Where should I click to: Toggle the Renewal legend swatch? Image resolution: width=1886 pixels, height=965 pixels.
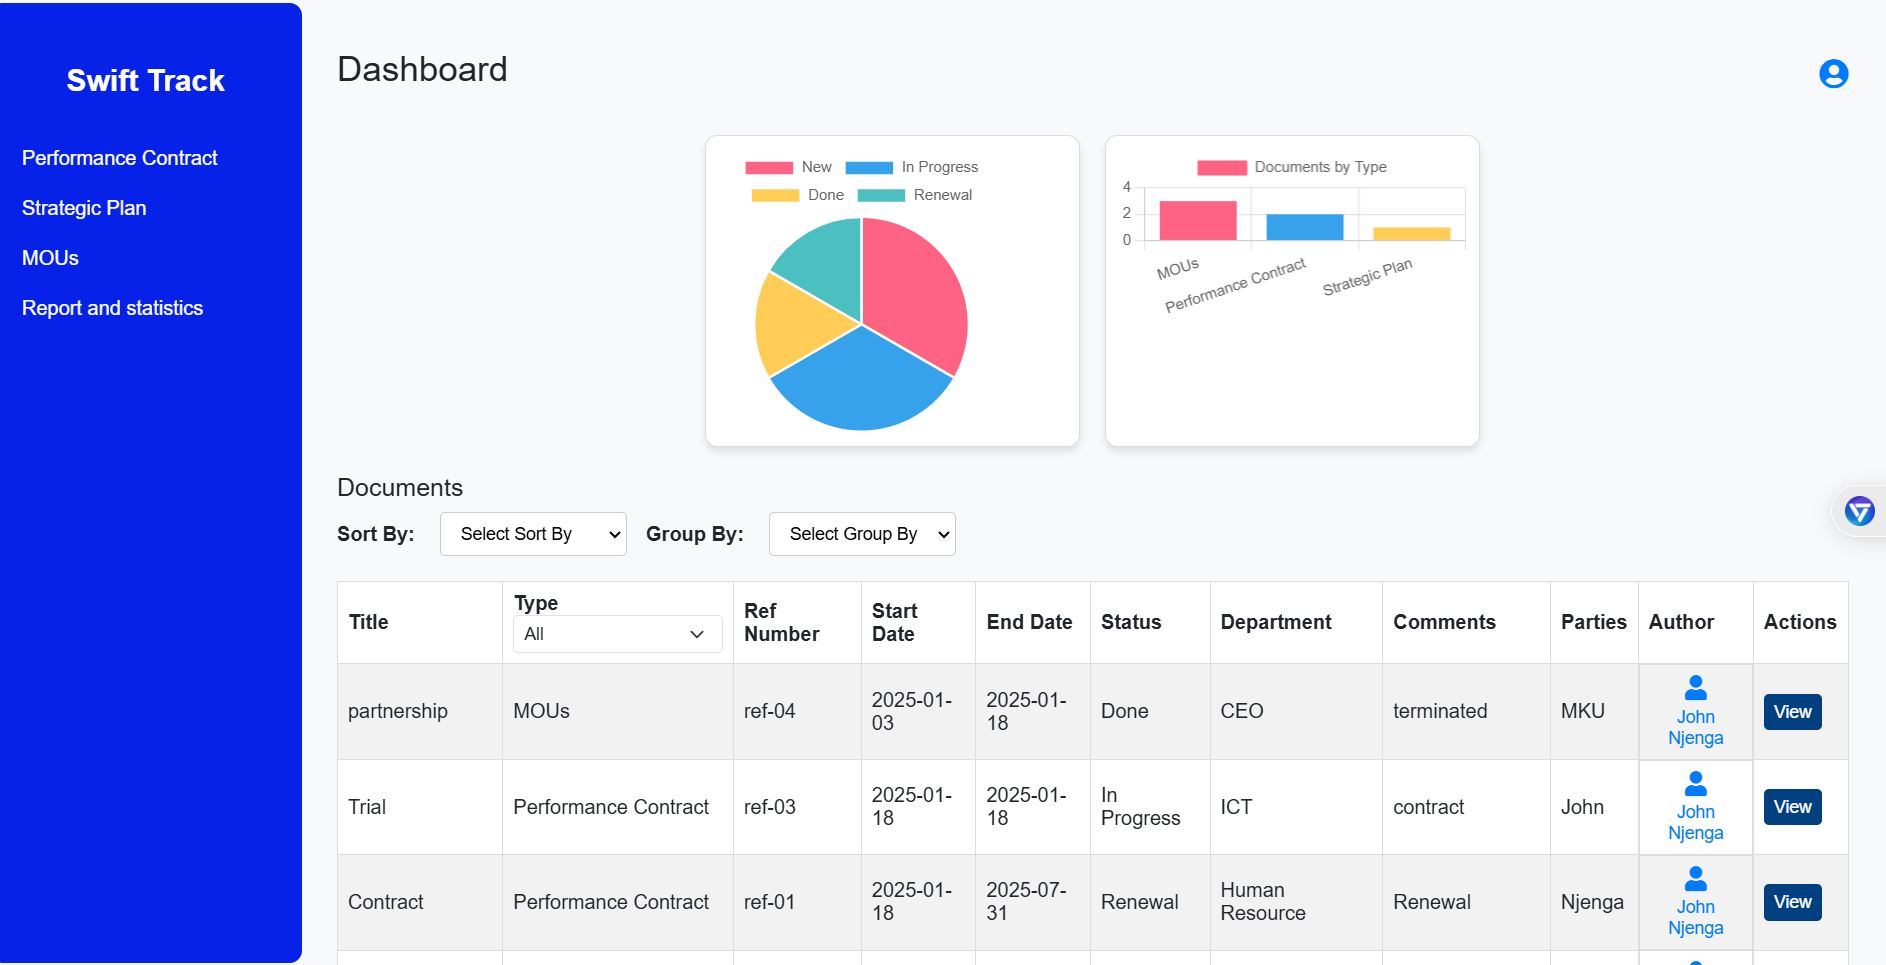[881, 196]
